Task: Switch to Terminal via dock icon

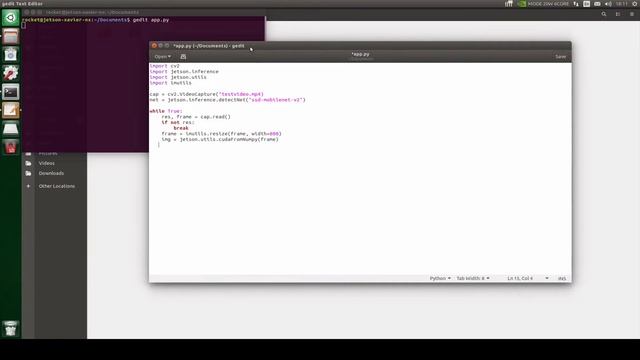Action: 11,92
